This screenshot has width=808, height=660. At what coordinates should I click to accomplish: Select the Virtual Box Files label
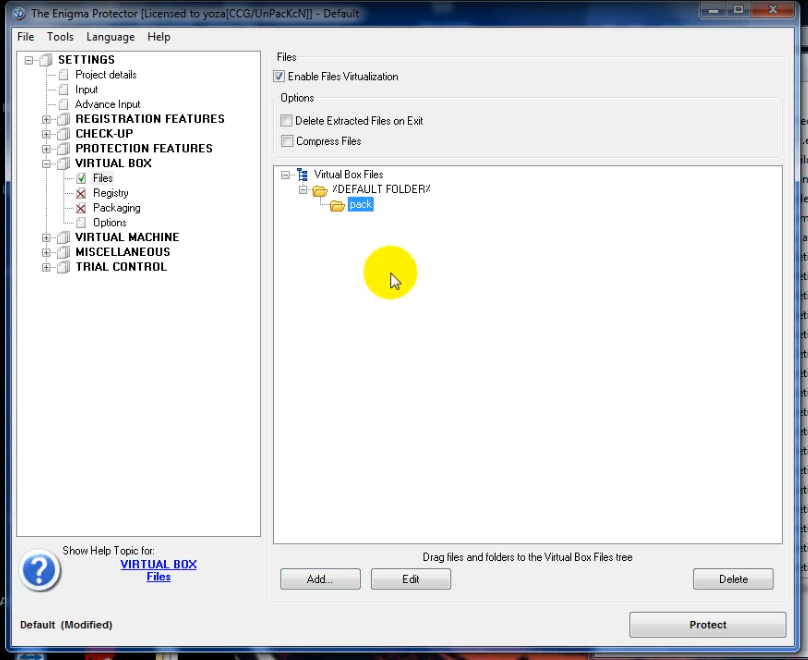click(348, 175)
